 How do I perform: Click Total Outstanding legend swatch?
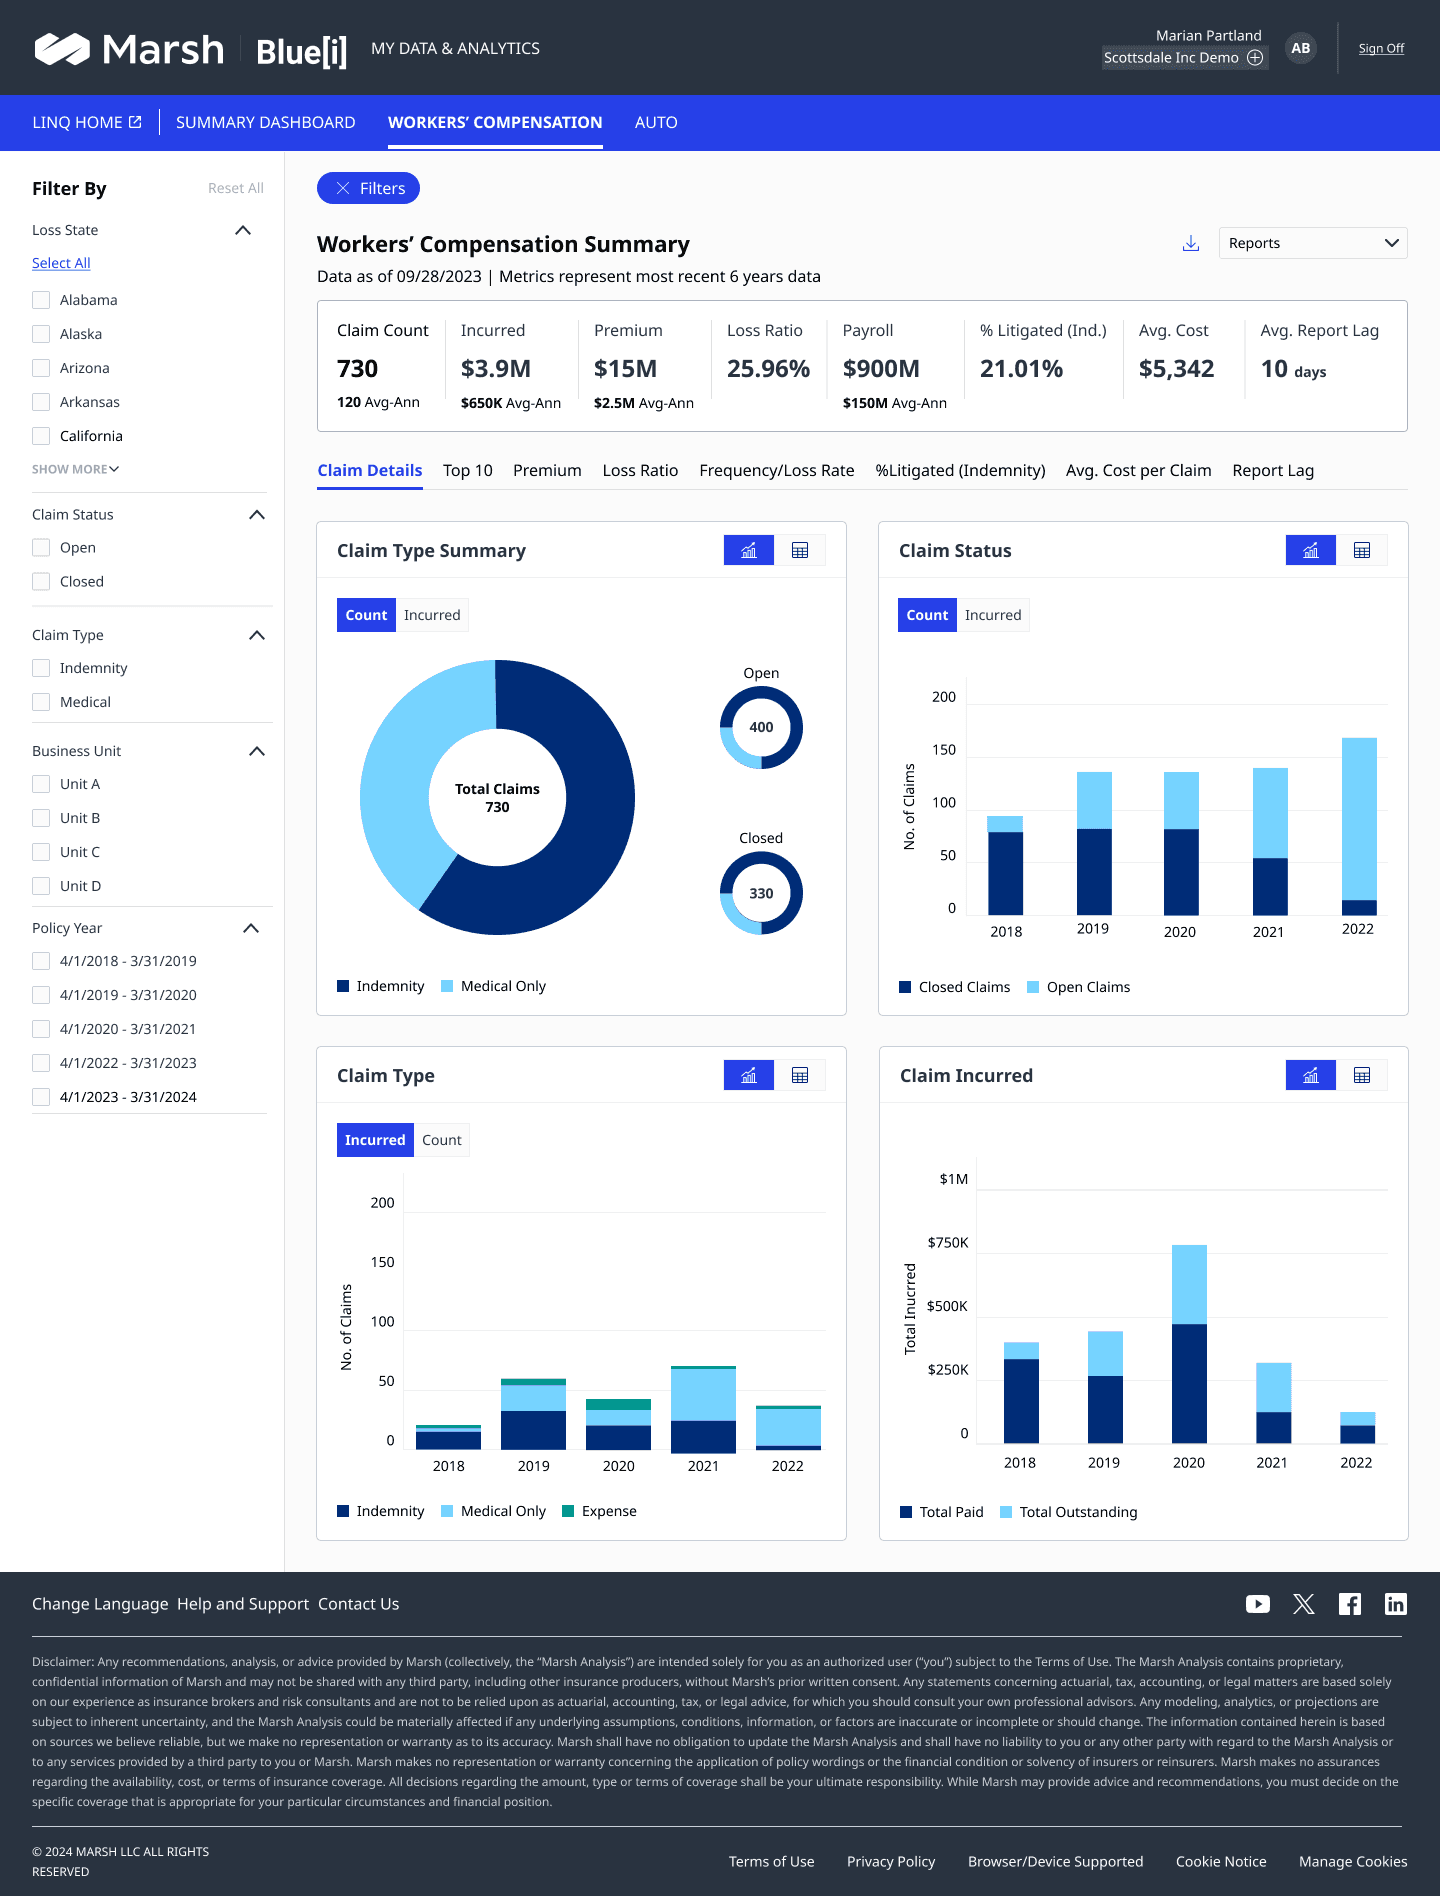(1006, 1512)
